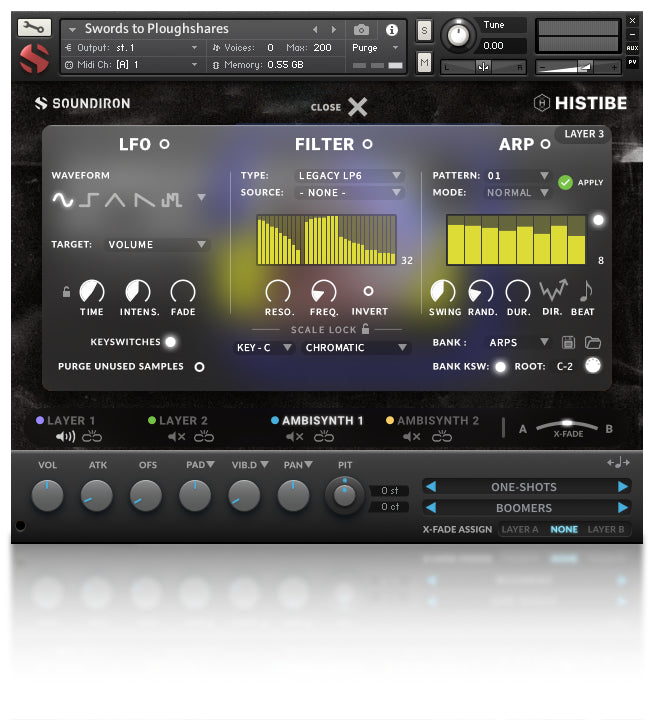
Task: Assign X-Fade to Layer A
Action: click(x=520, y=529)
